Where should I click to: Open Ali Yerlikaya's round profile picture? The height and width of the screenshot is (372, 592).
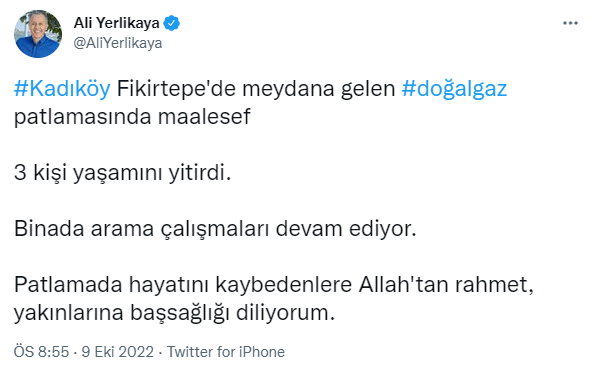pos(38,34)
